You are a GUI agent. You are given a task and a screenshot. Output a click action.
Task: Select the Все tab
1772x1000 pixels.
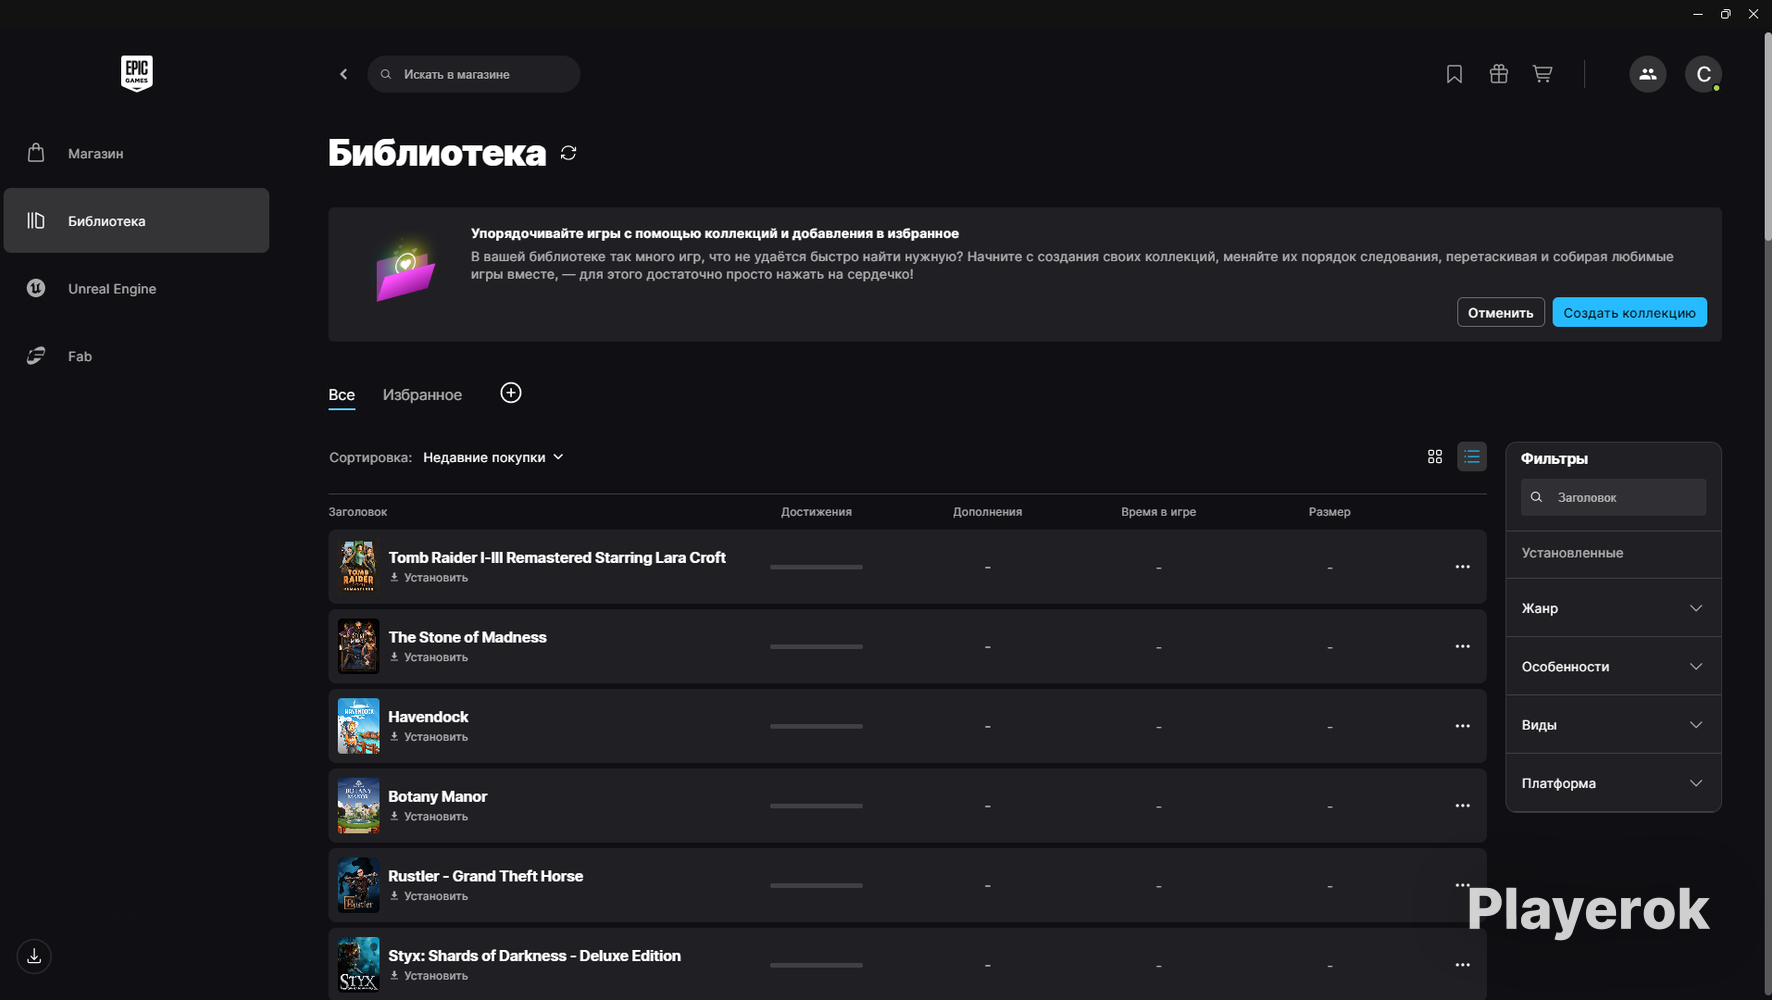(x=342, y=395)
